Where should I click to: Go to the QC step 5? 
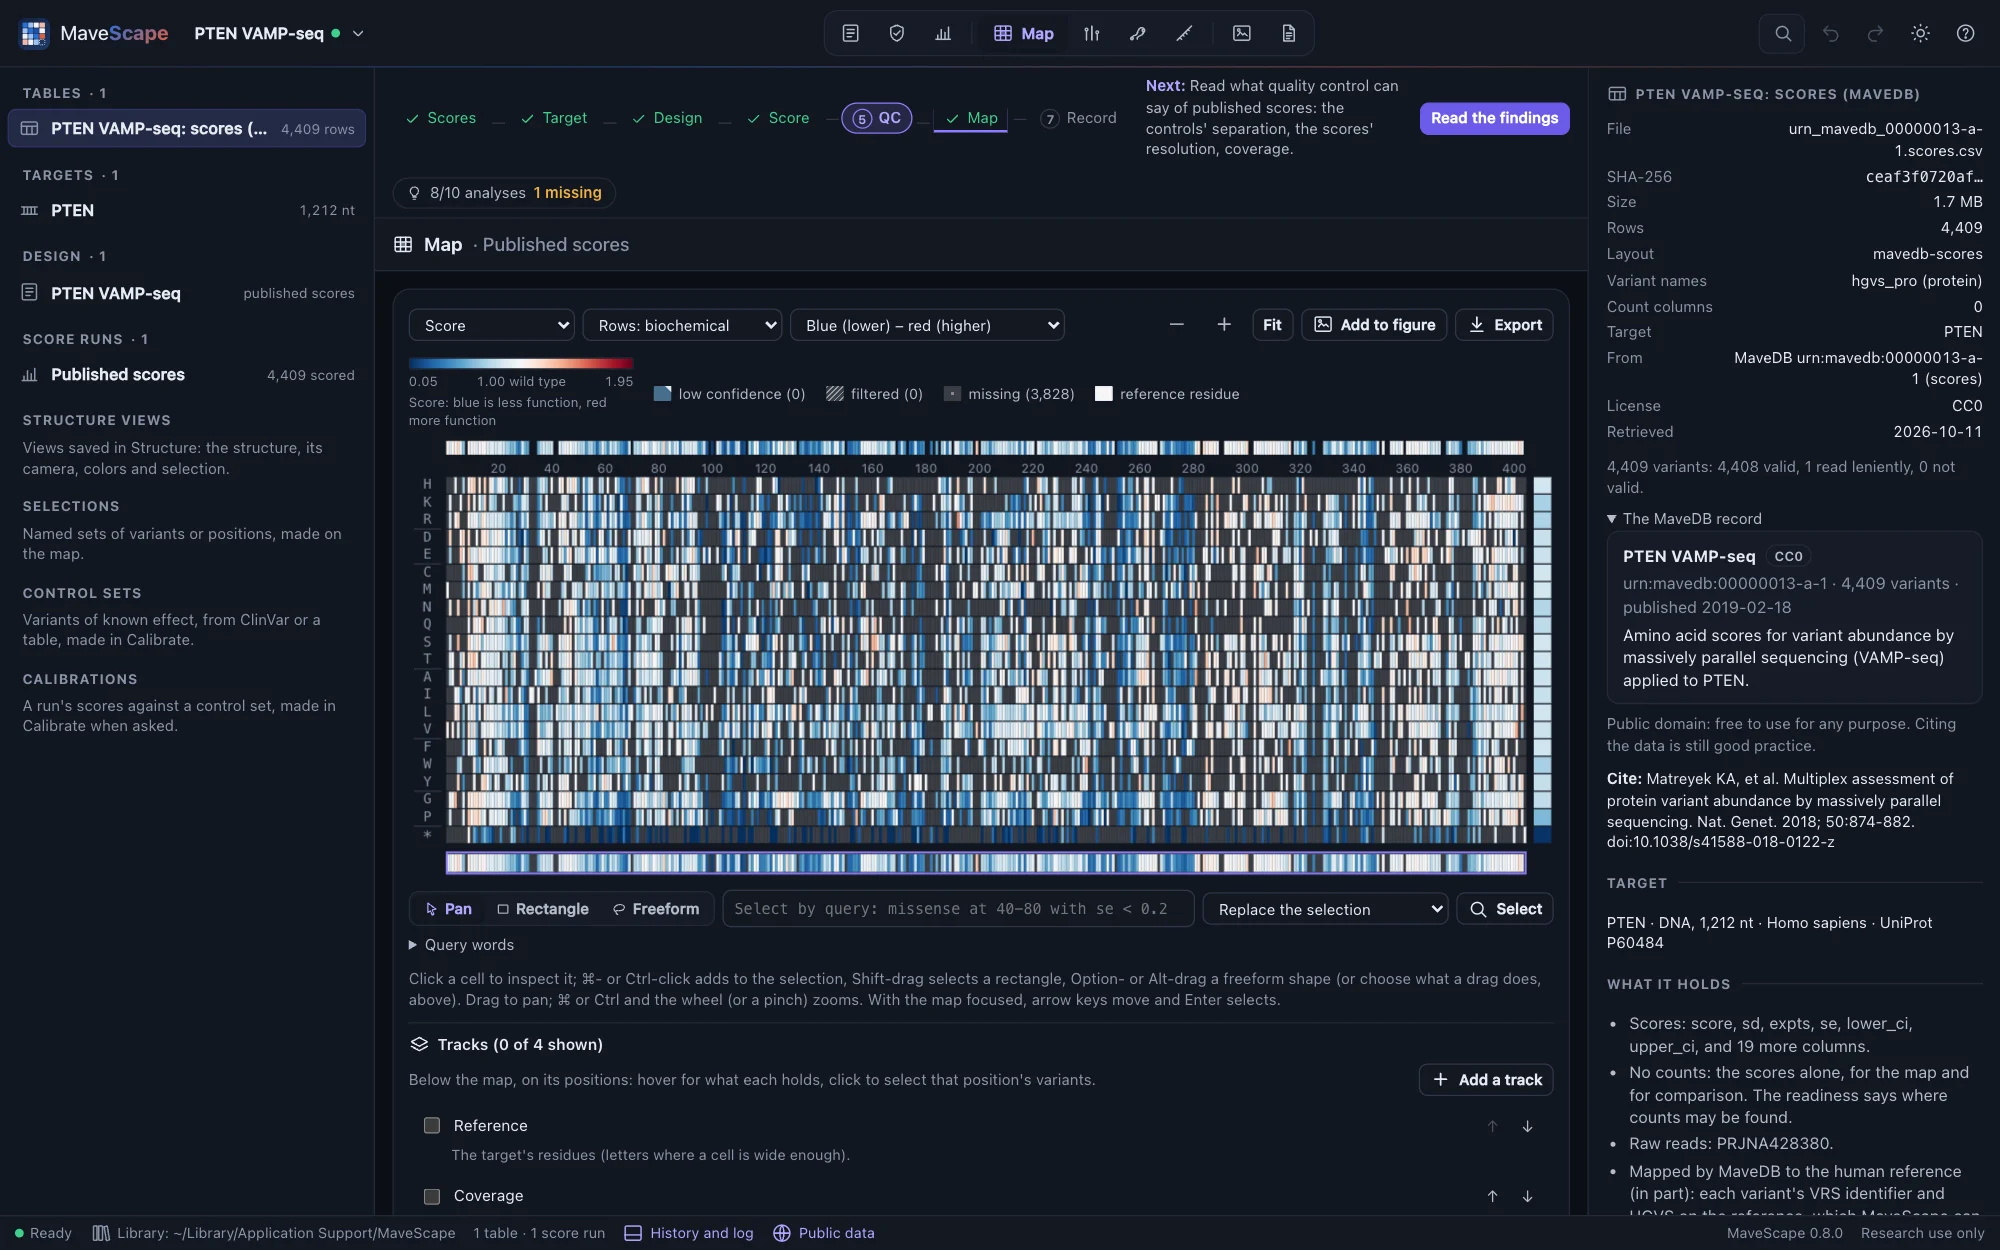click(x=876, y=118)
